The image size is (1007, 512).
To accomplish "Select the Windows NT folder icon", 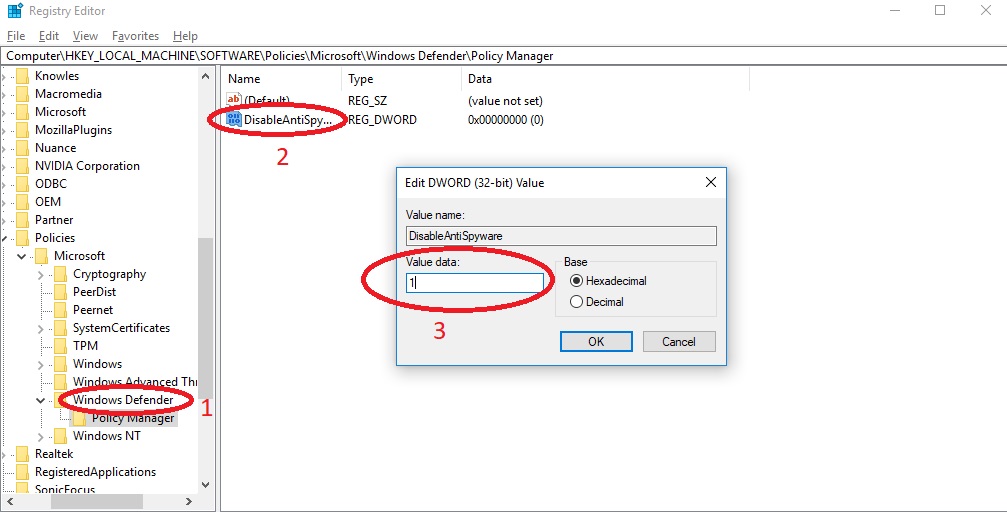I will coord(60,436).
